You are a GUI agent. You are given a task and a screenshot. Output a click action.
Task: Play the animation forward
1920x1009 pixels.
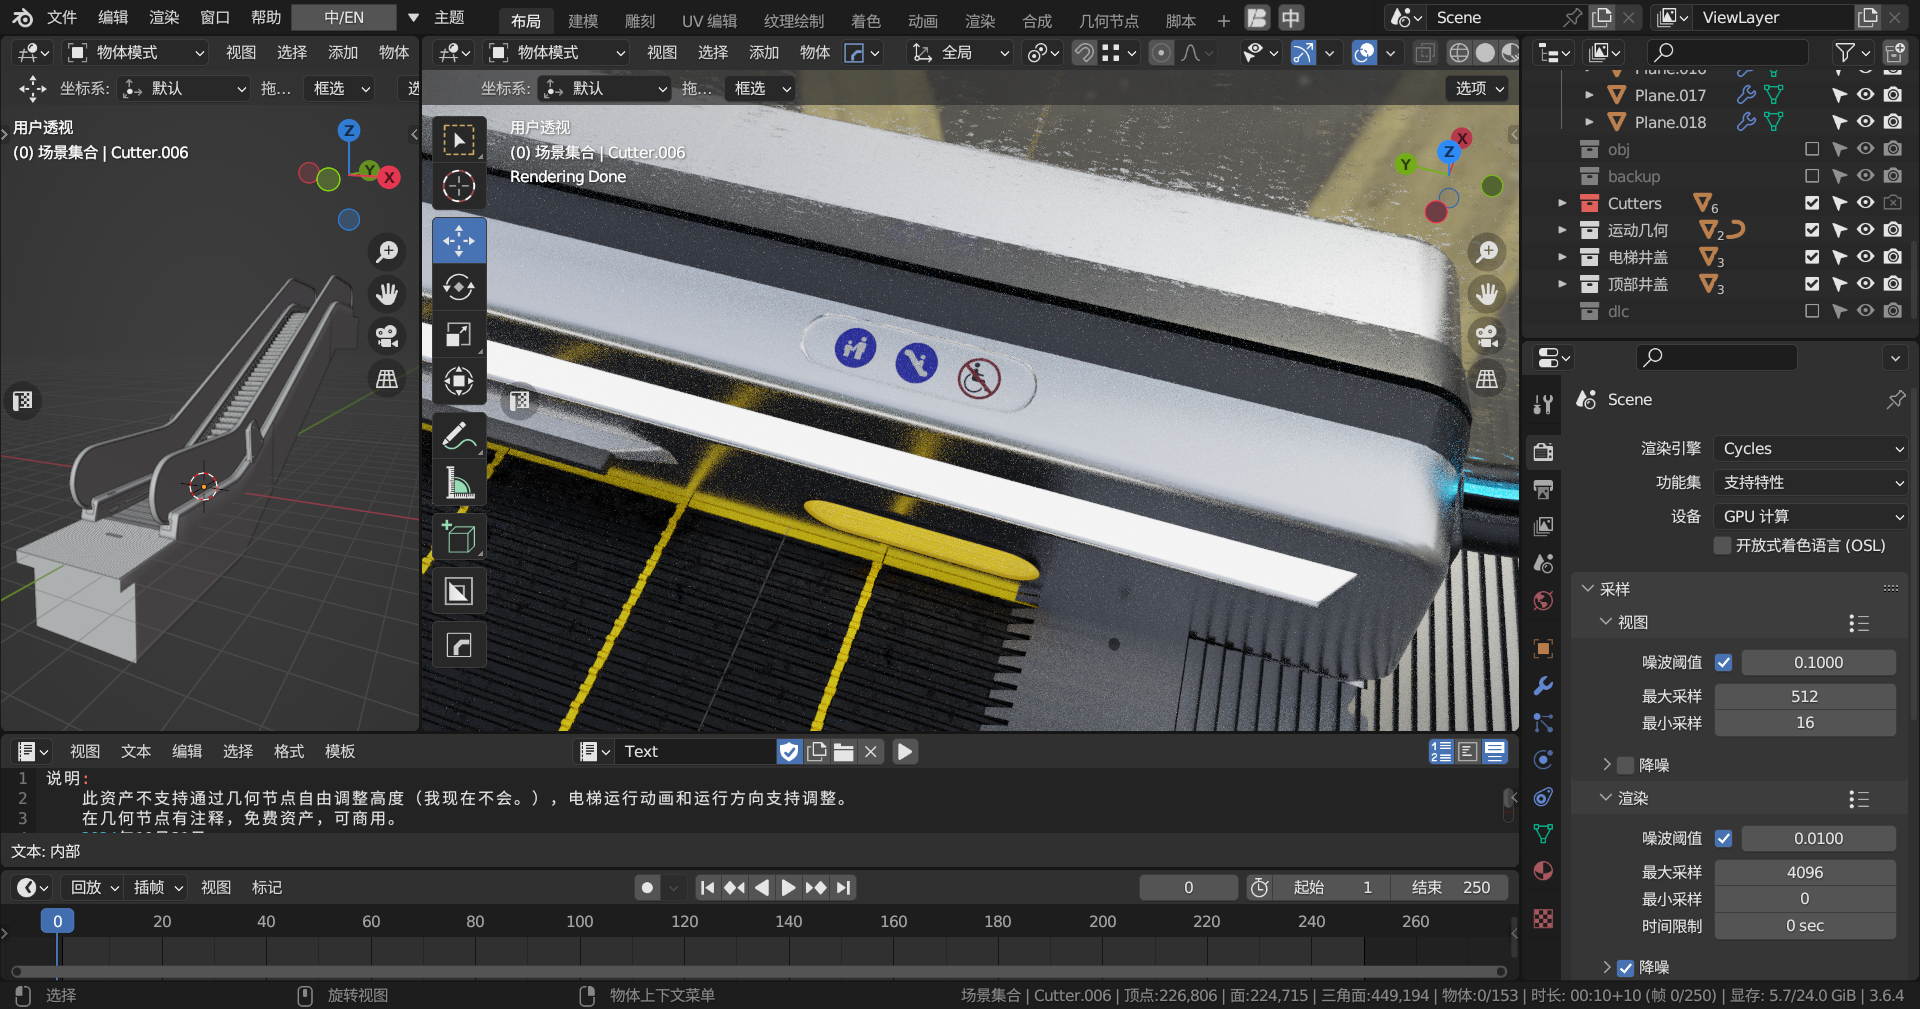[788, 887]
